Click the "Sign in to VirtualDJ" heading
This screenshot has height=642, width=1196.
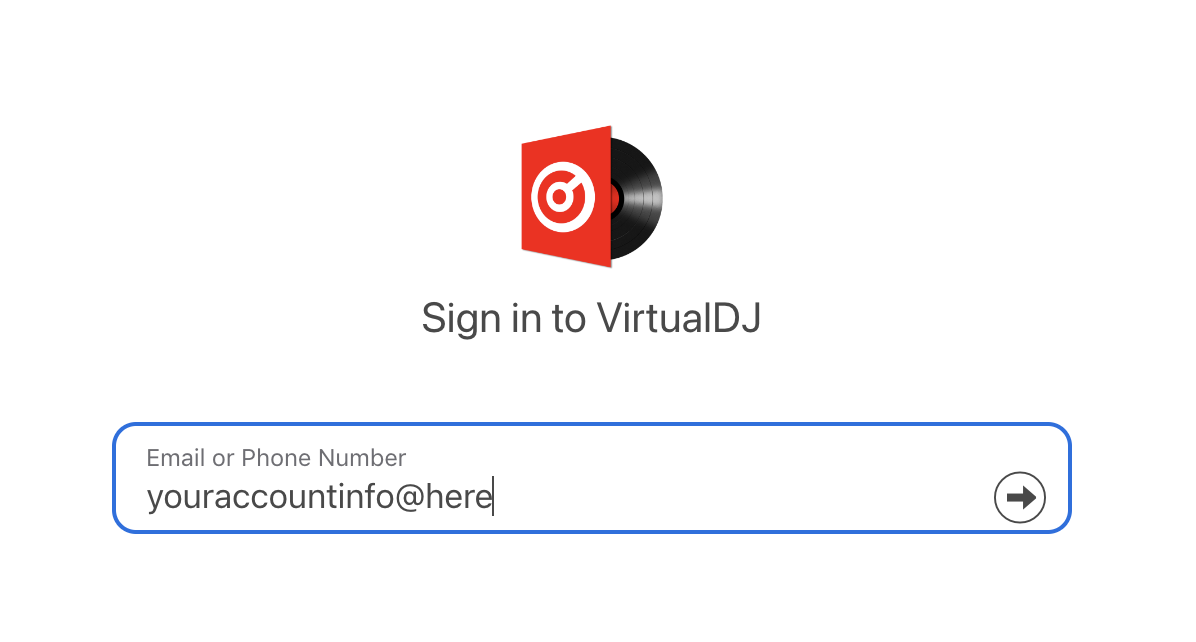coord(591,318)
